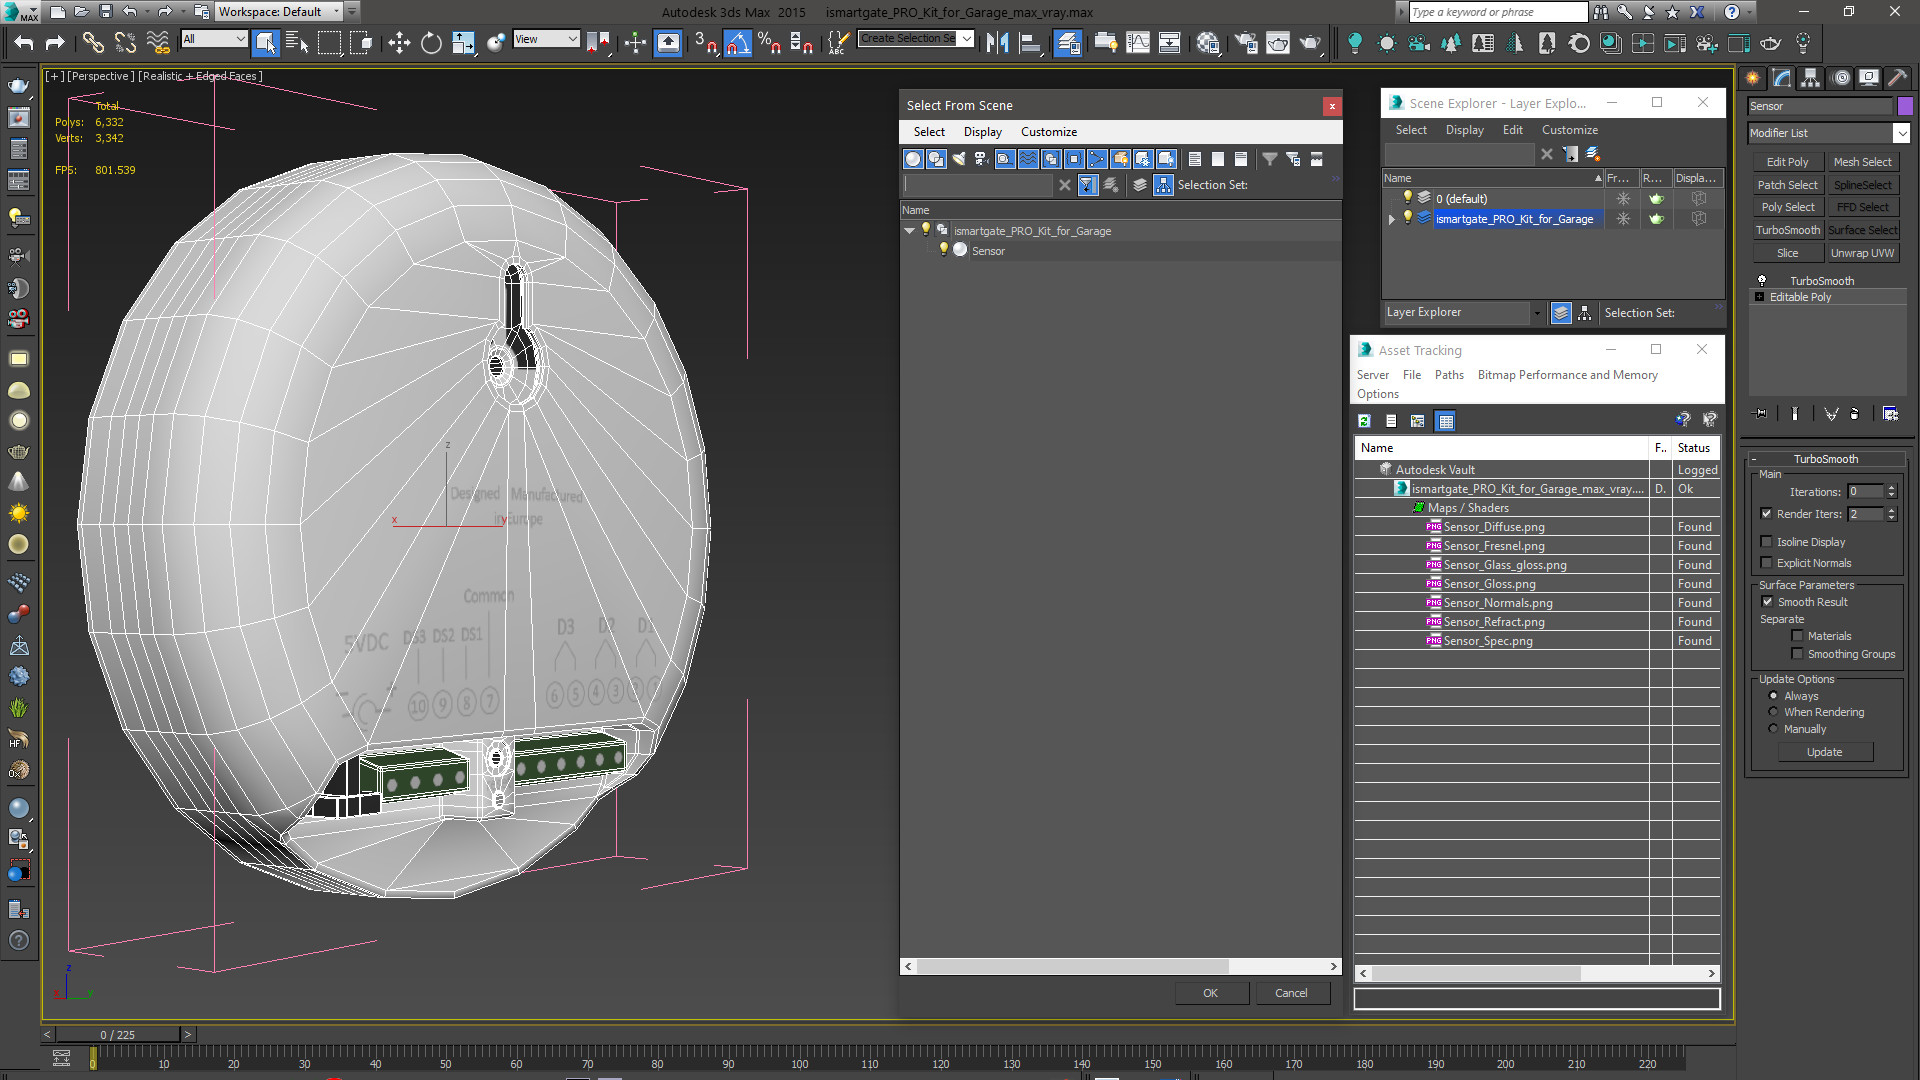Activate the Select Object tool
The width and height of the screenshot is (1920, 1080).
pyautogui.click(x=265, y=43)
